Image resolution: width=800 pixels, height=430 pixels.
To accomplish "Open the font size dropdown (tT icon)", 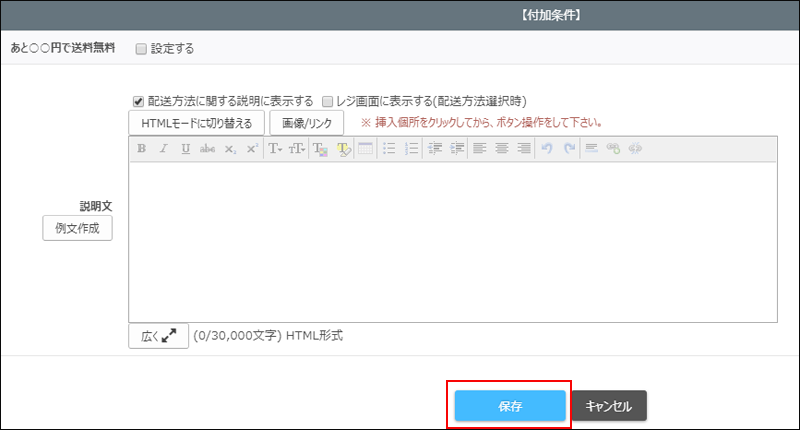I will 297,148.
